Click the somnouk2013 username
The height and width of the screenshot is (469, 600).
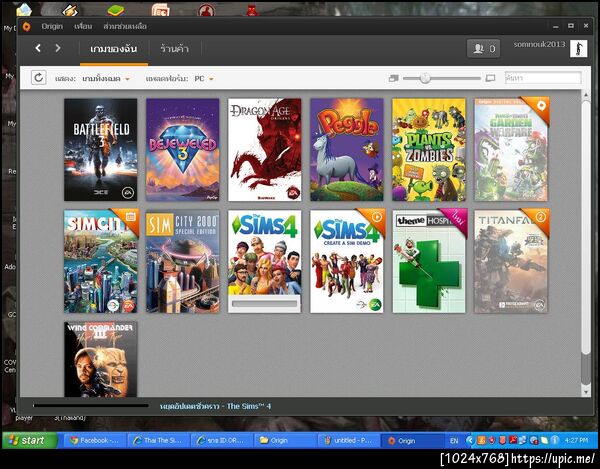tap(539, 44)
